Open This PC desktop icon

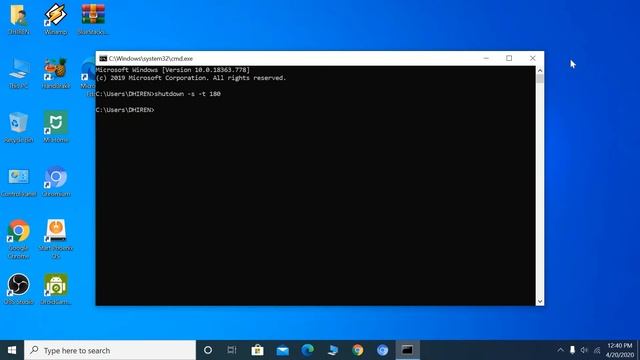click(x=18, y=73)
